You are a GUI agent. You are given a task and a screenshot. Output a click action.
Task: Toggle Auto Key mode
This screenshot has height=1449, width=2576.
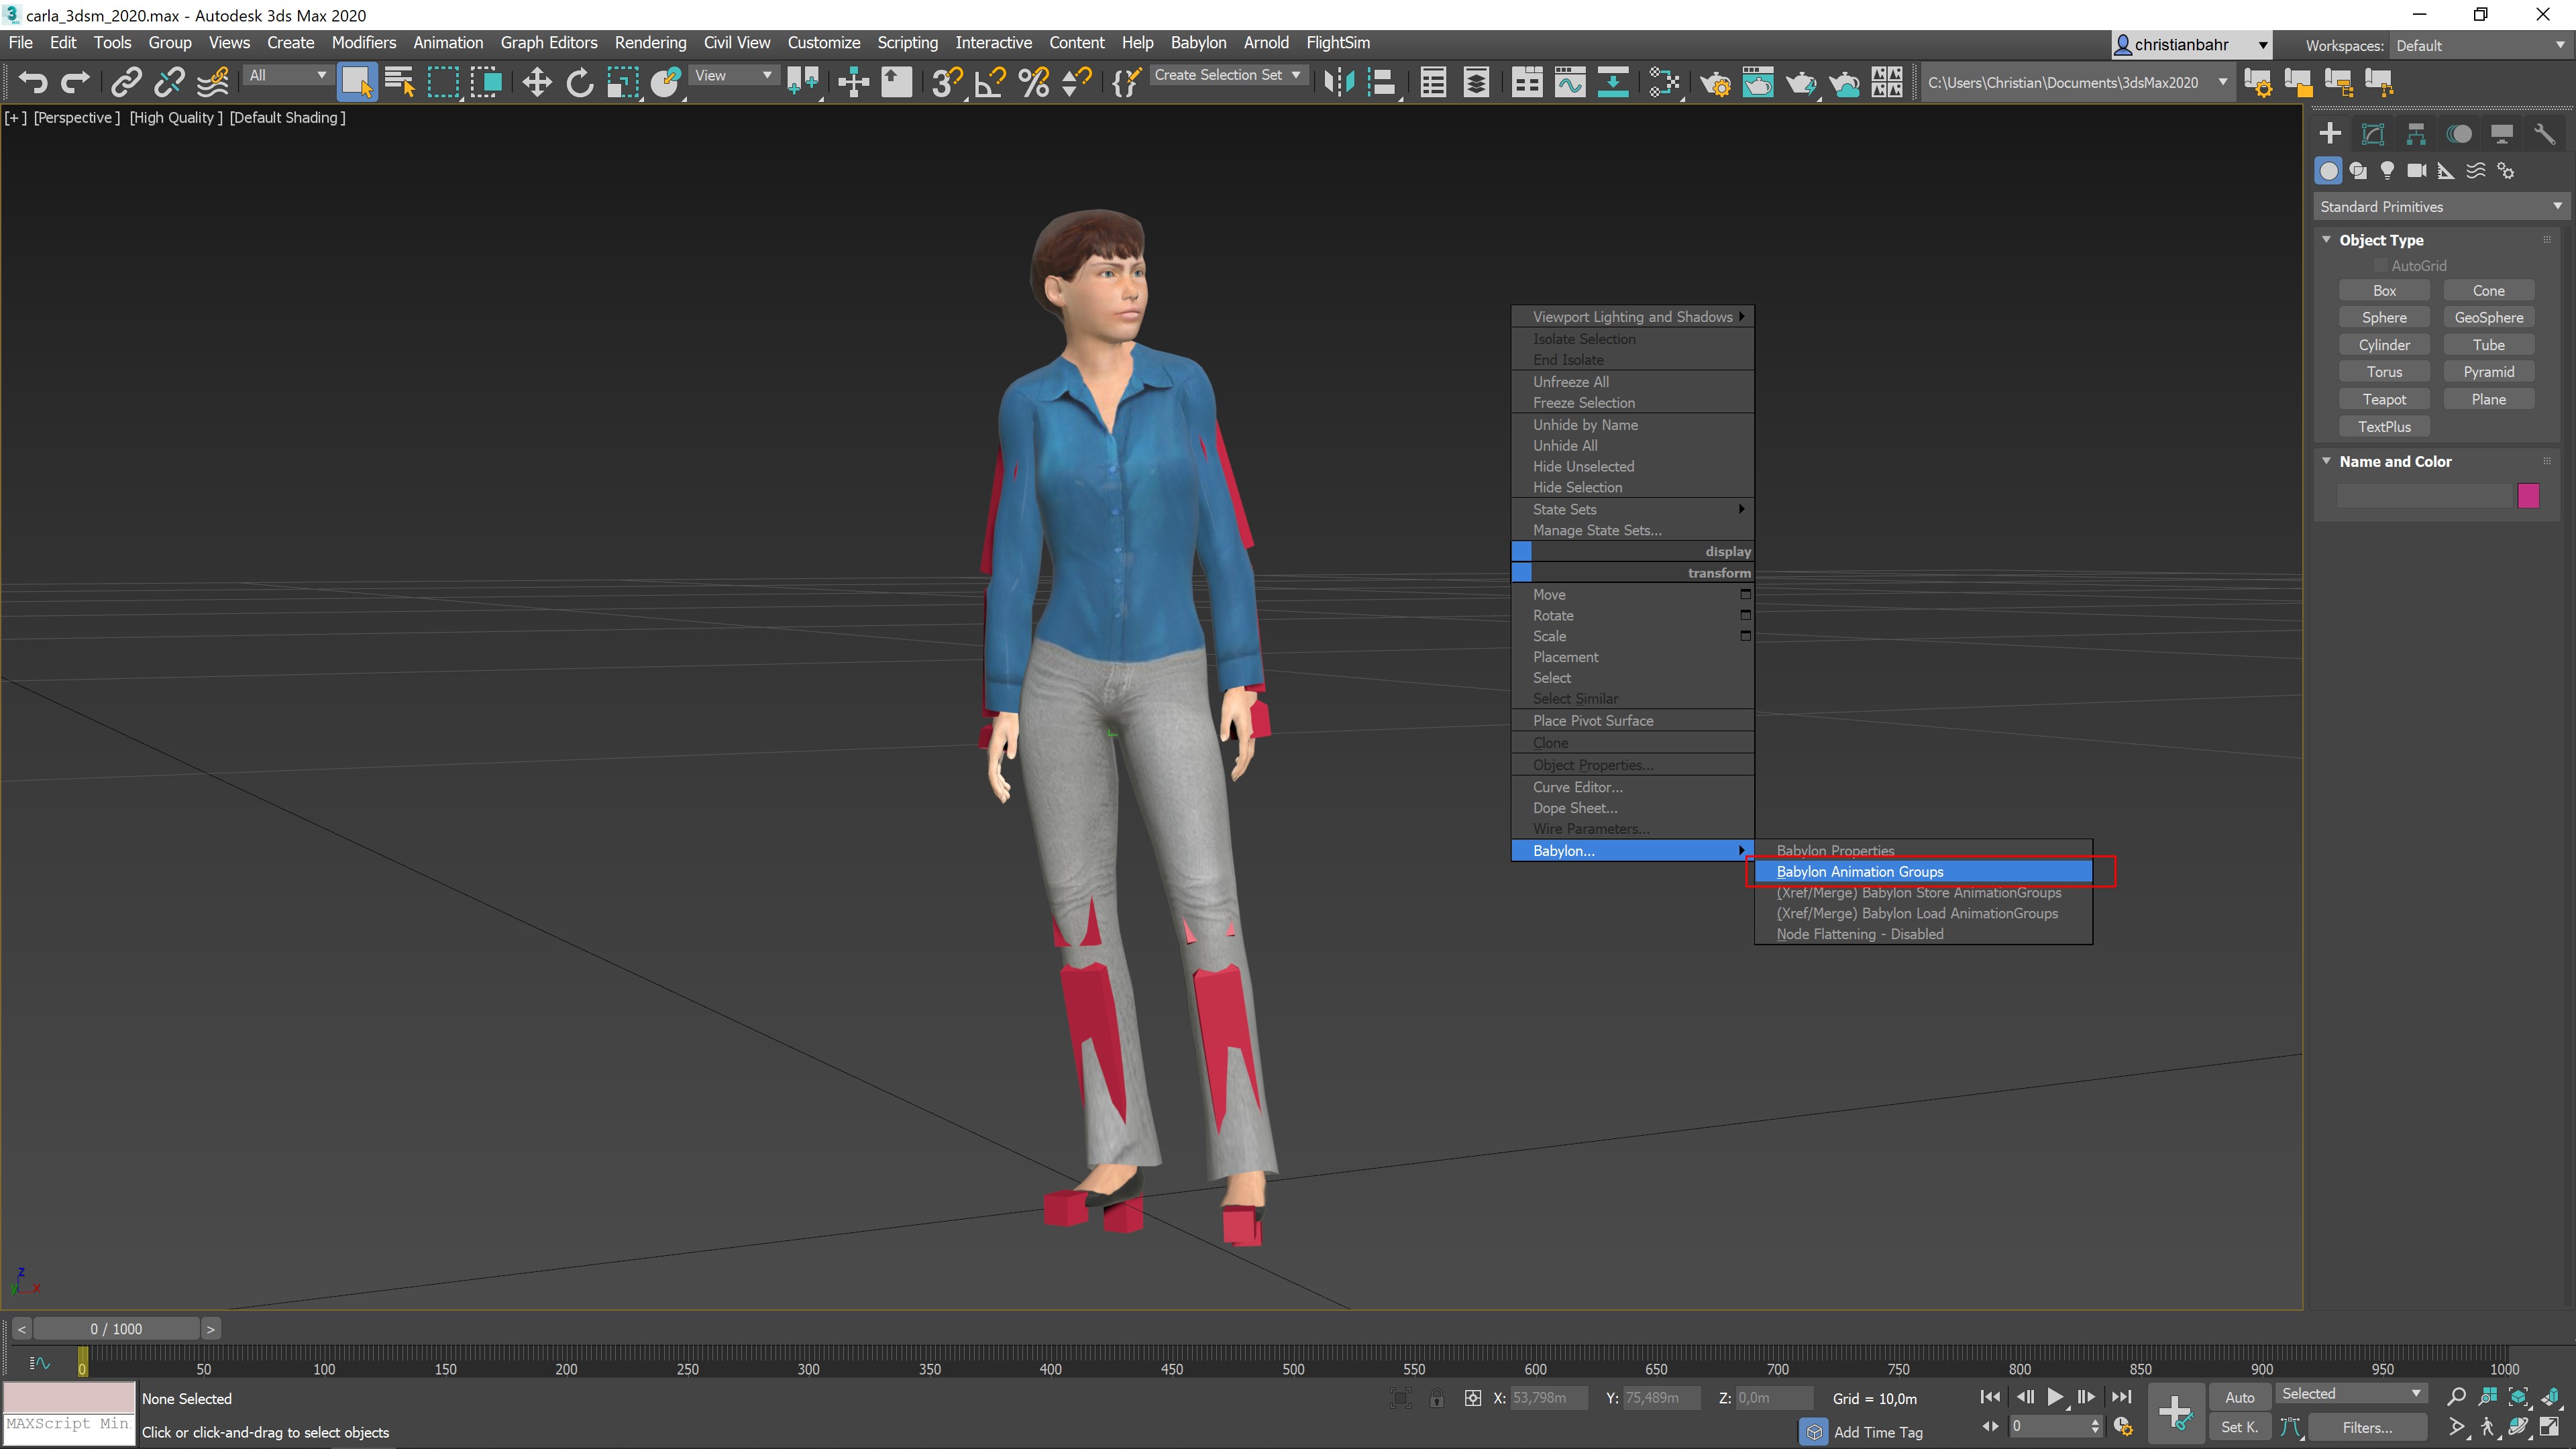point(2239,1397)
